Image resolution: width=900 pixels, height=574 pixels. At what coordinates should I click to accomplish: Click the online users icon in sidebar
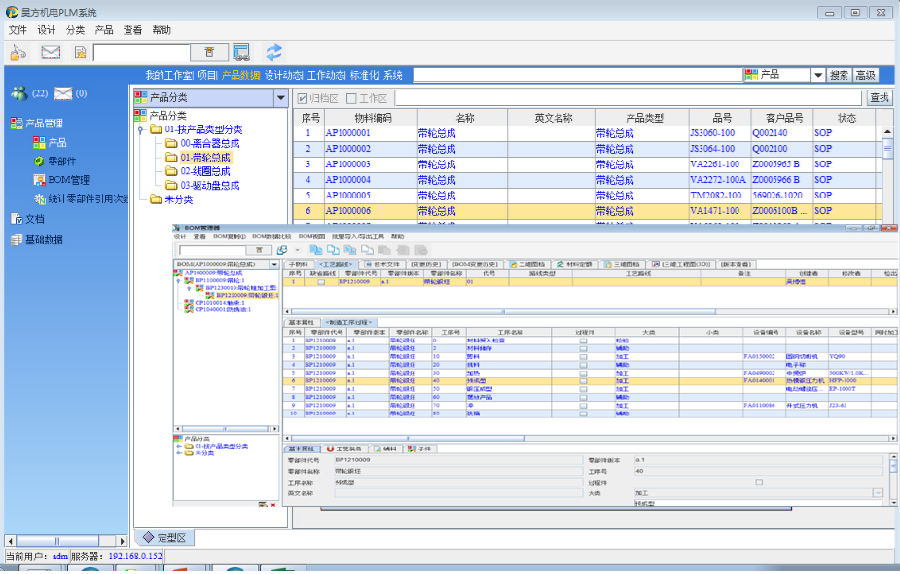pos(19,94)
